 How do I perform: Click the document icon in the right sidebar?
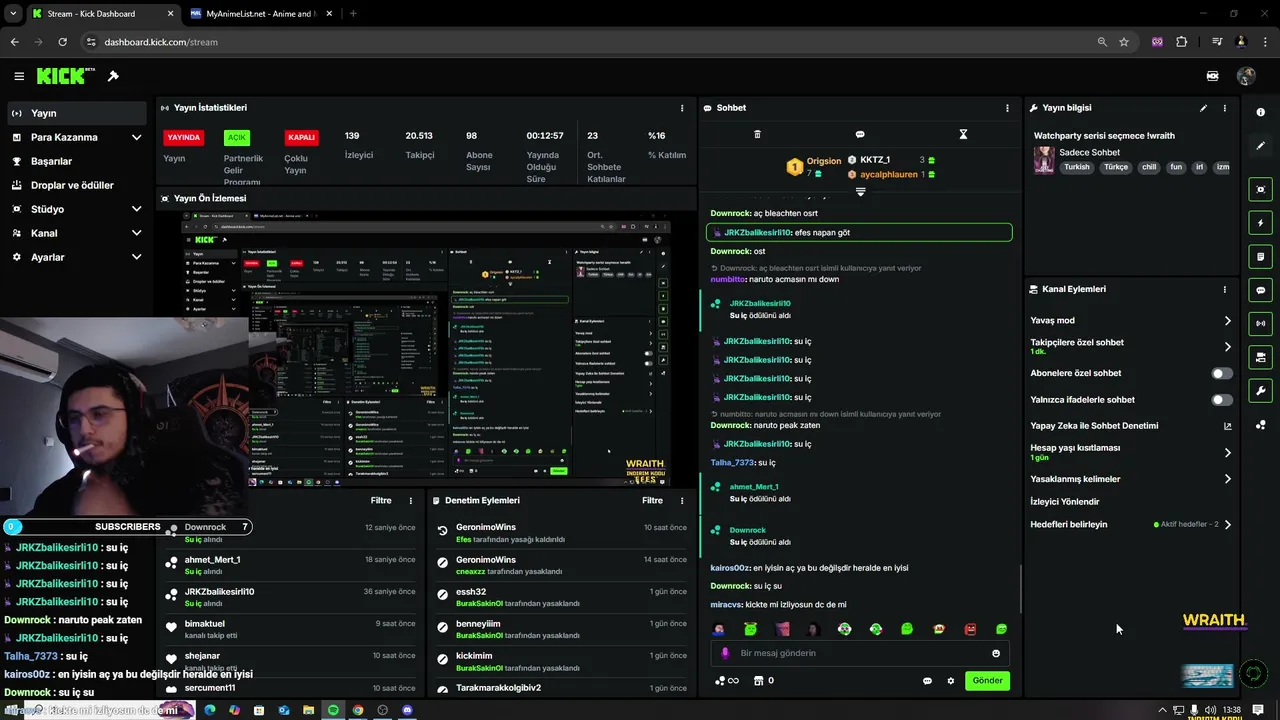coord(1260,257)
